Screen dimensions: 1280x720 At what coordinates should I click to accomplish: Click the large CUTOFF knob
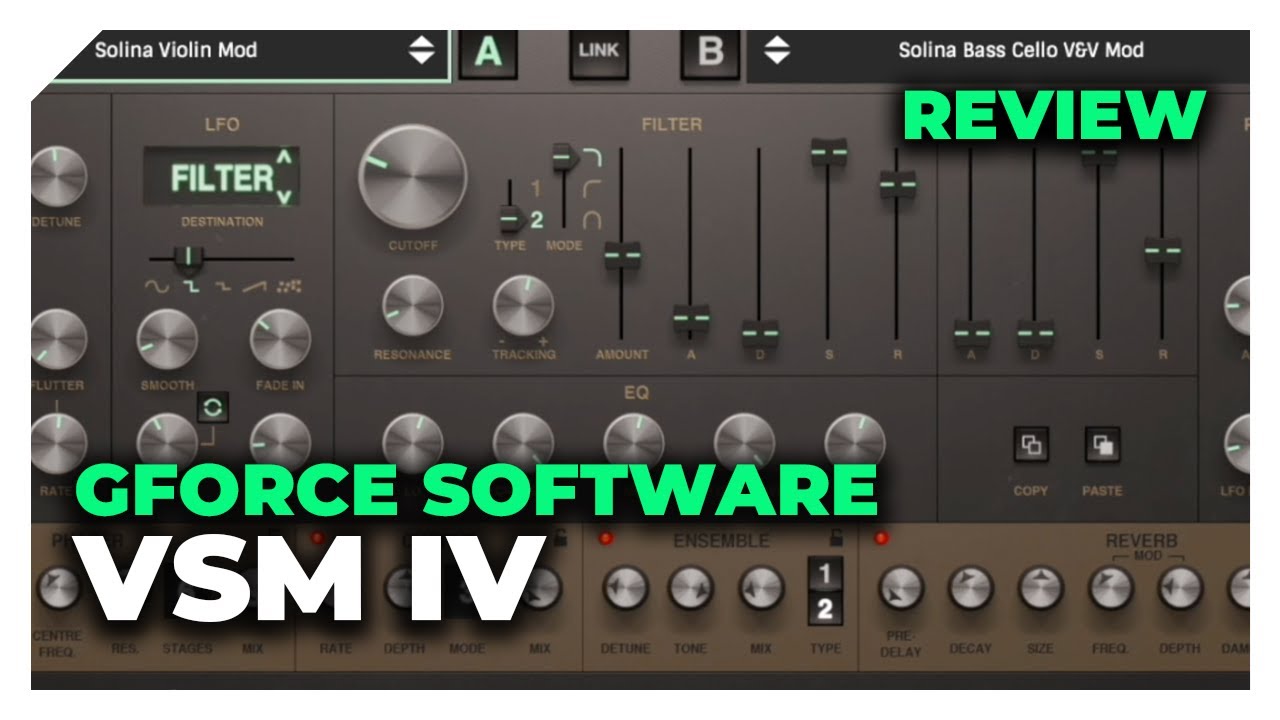point(413,179)
